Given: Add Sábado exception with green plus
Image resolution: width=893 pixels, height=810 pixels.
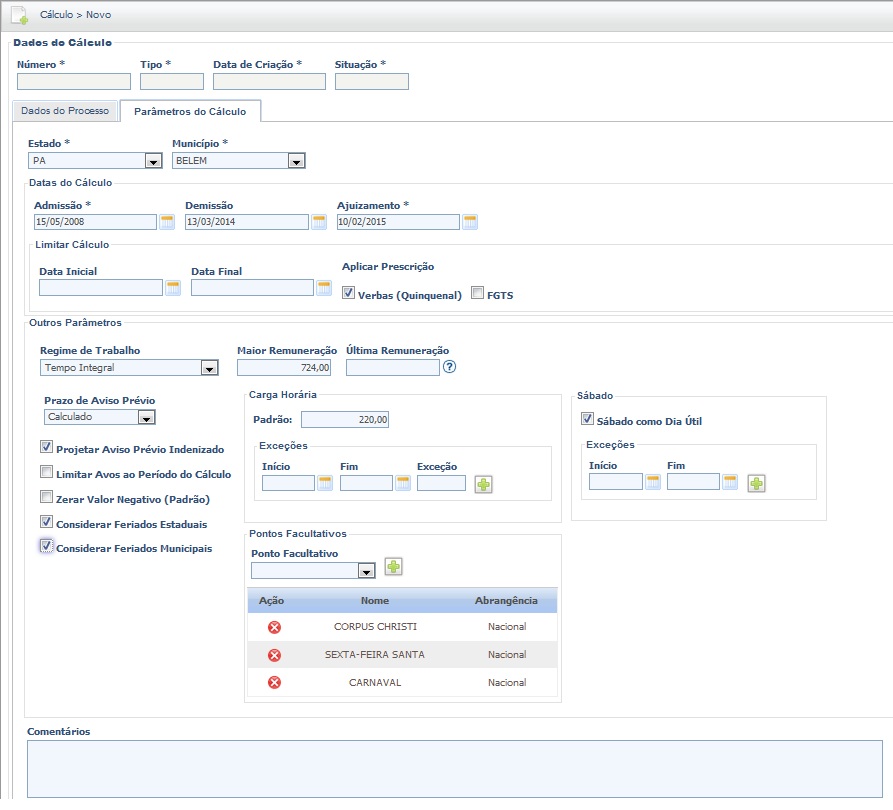Looking at the screenshot, I should 756,484.
